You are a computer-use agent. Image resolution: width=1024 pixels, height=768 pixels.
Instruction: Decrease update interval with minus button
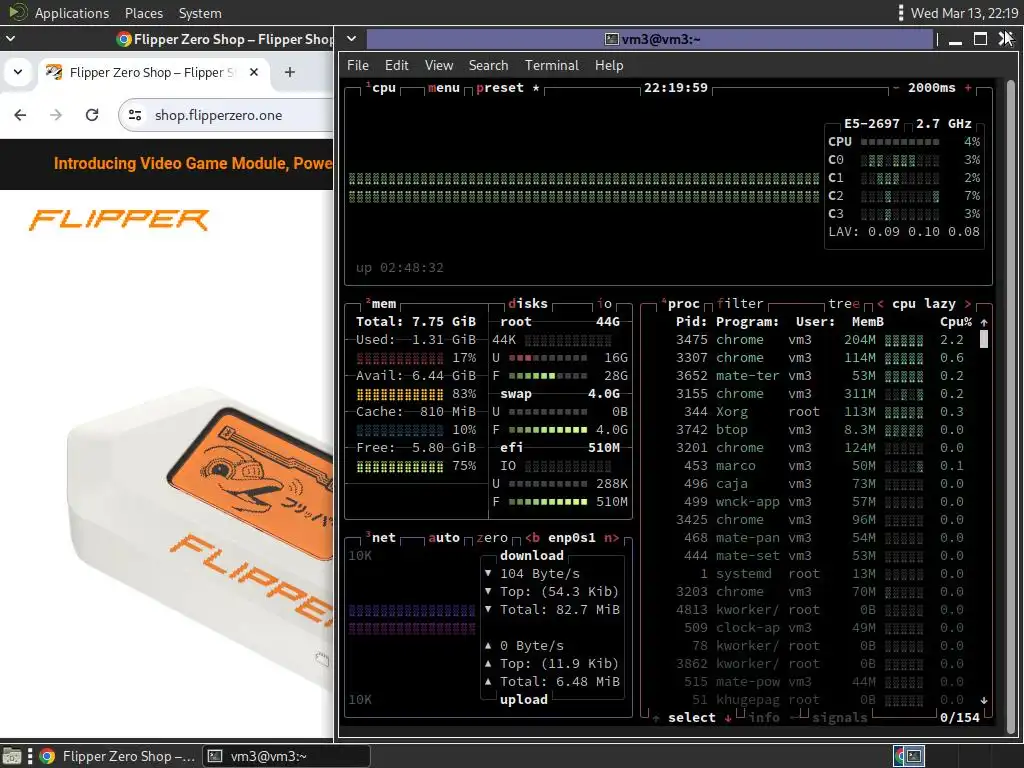click(x=896, y=88)
